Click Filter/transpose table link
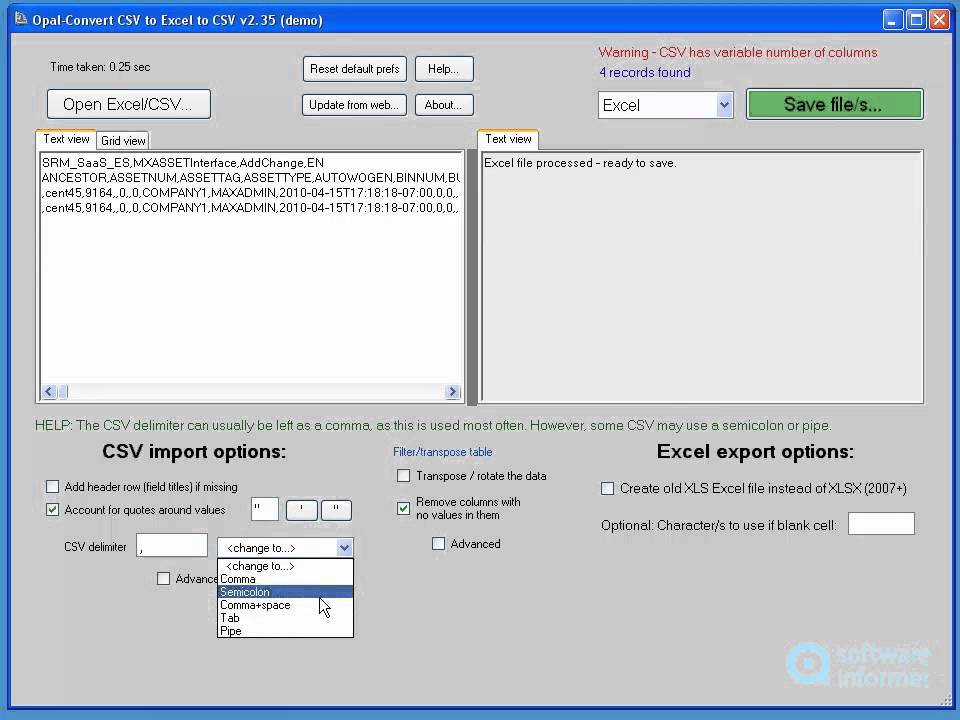The width and height of the screenshot is (960, 720). pos(443,452)
